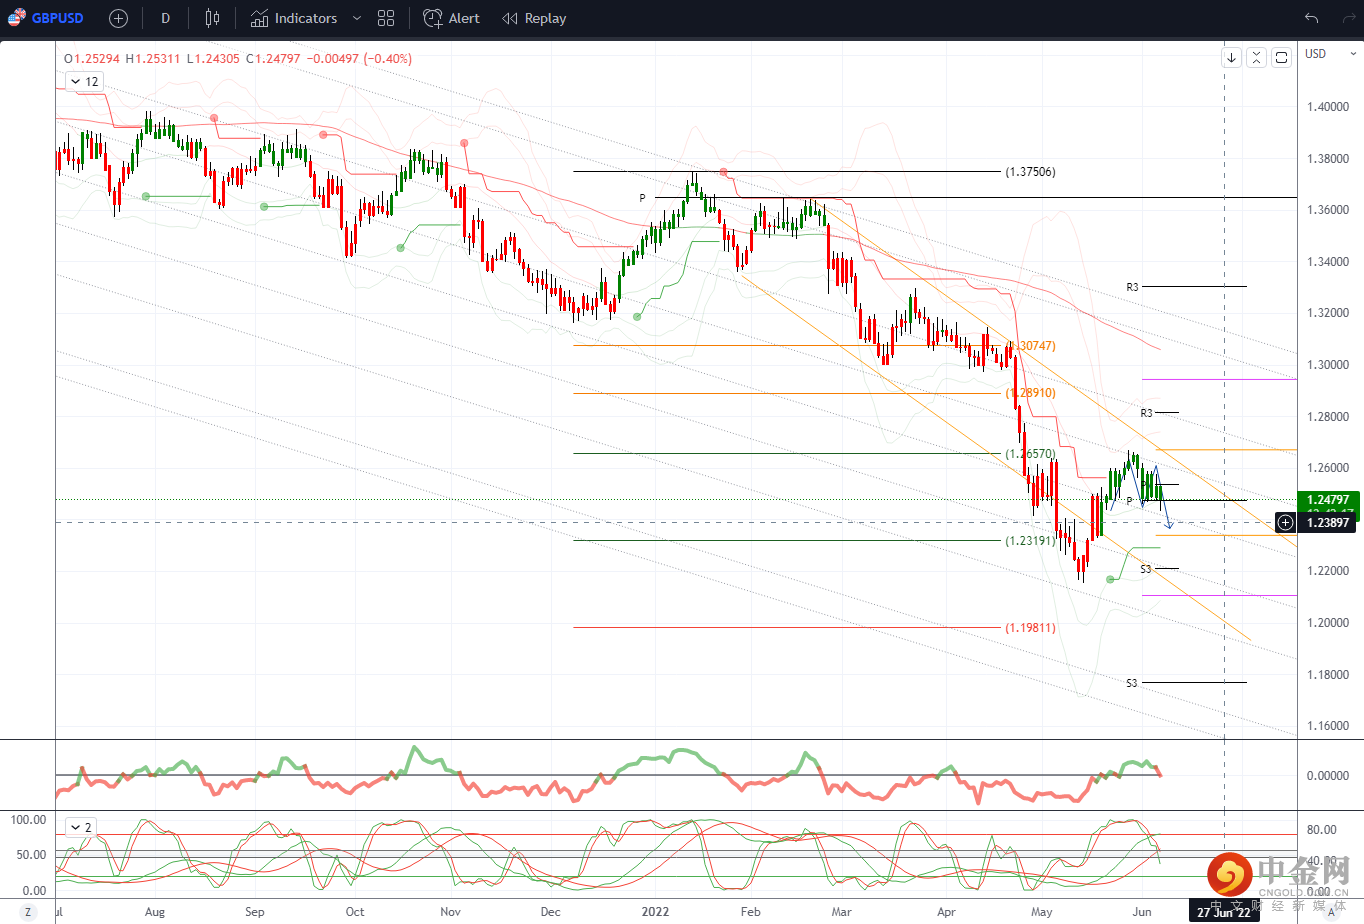1364x924 pixels.
Task: Expand the lower pane legend showing 2
Action: tap(80, 827)
